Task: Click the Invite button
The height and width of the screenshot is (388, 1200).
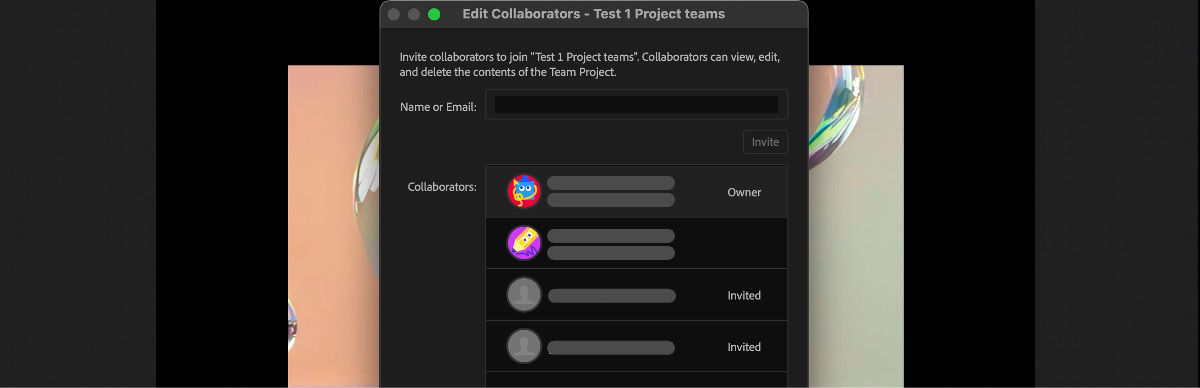Action: 765,142
